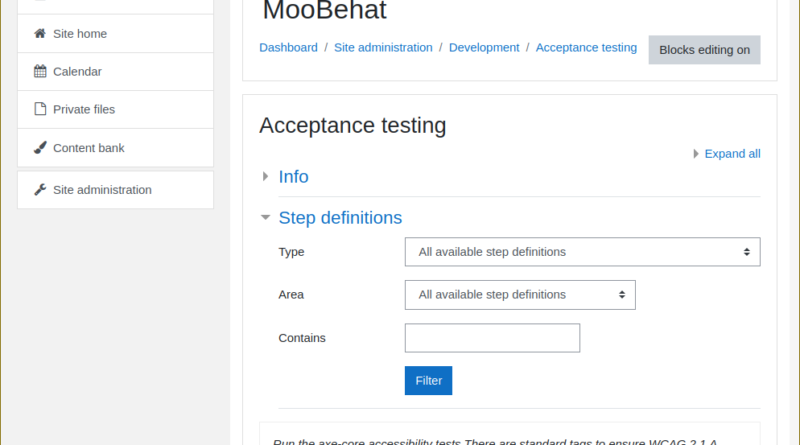
Task: Follow the Acceptance testing breadcrumb link
Action: (586, 47)
